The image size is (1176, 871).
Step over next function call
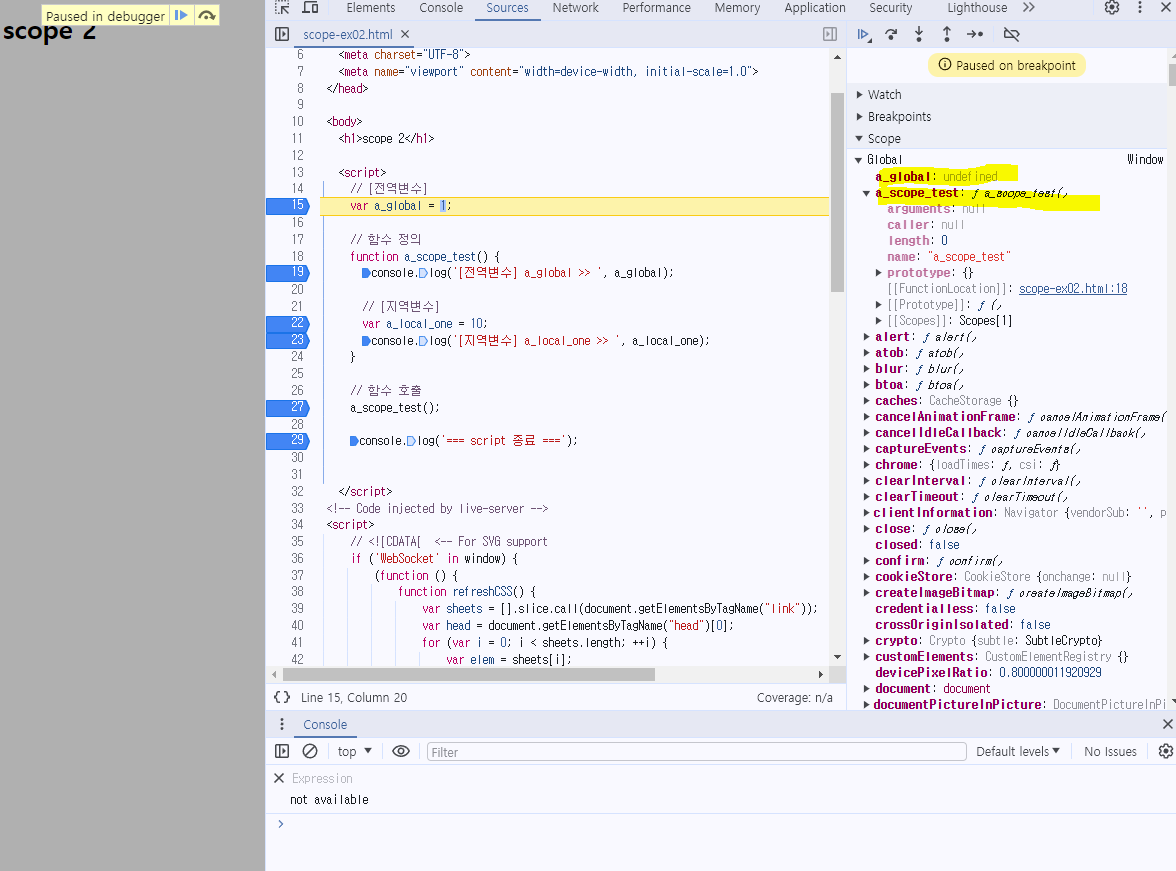[891, 35]
